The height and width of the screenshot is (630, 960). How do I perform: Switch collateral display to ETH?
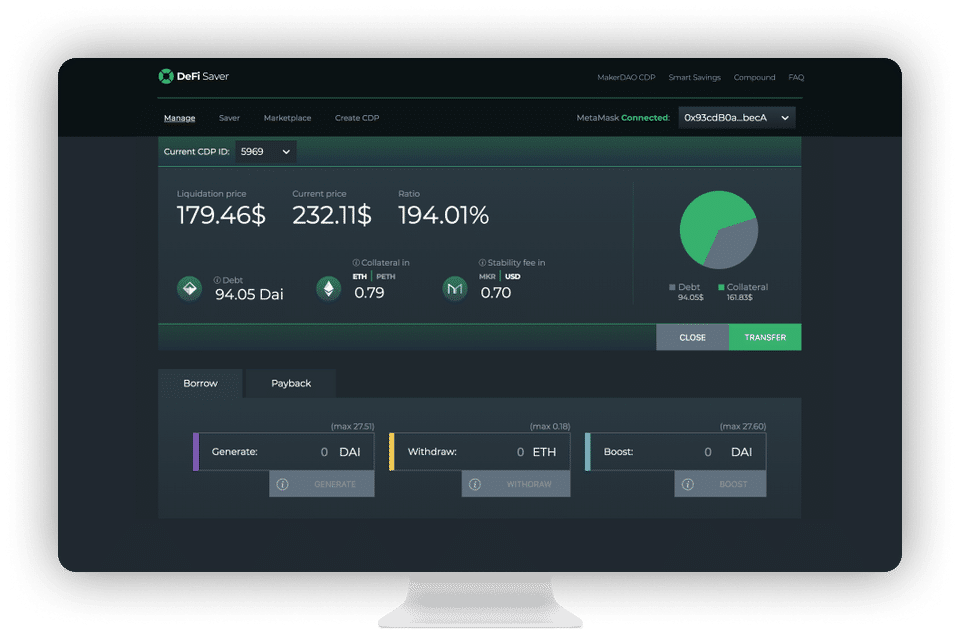coord(359,277)
